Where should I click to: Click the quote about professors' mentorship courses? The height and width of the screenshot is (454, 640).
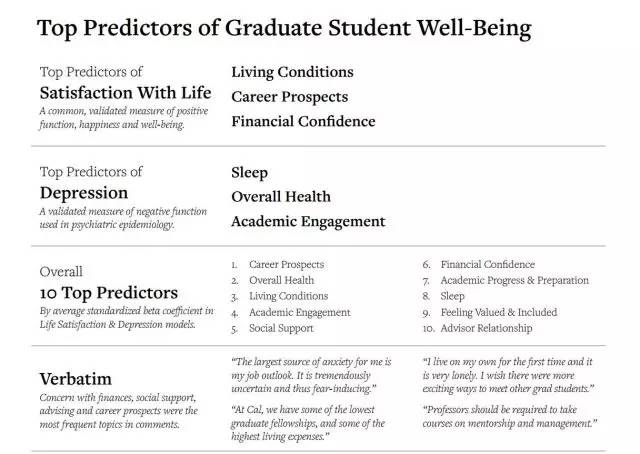tap(510, 416)
